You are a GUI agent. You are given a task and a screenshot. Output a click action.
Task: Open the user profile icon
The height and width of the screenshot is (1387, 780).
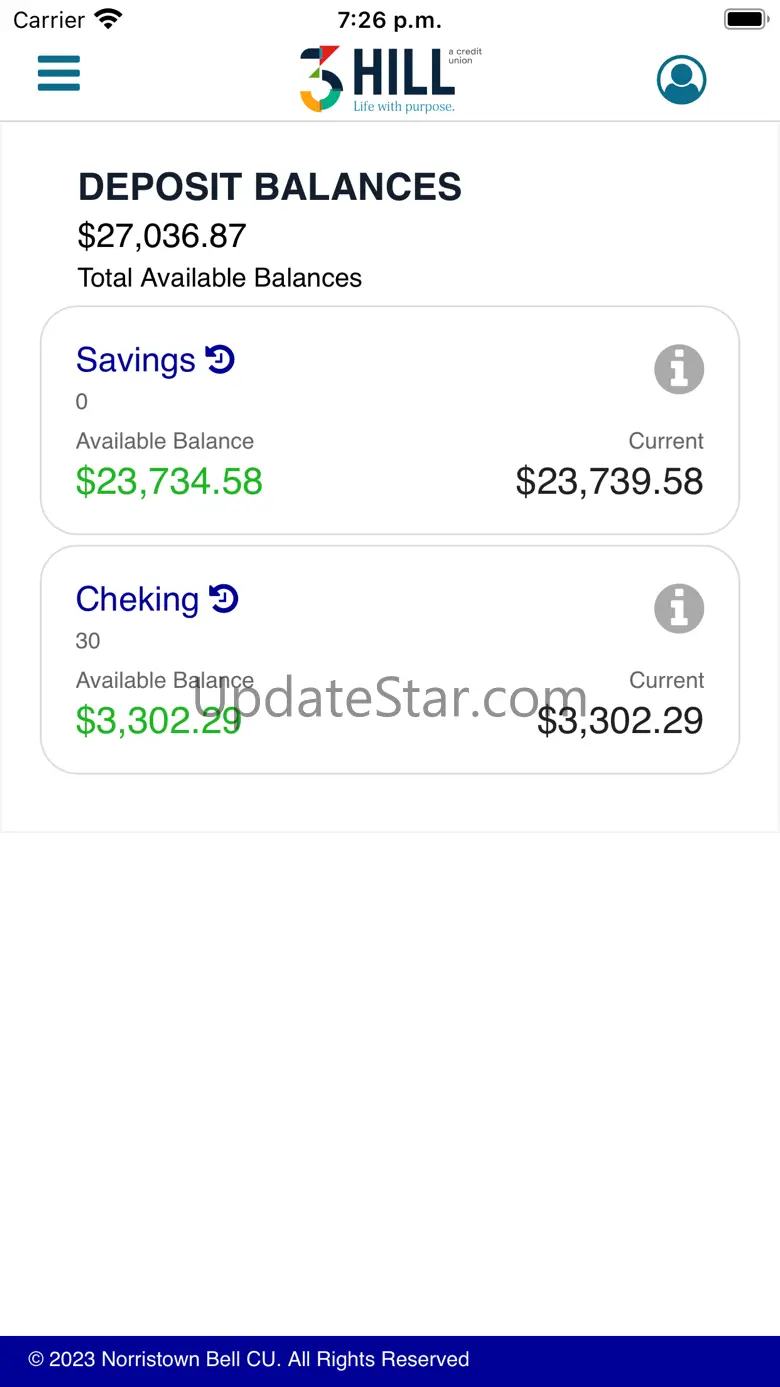point(682,79)
